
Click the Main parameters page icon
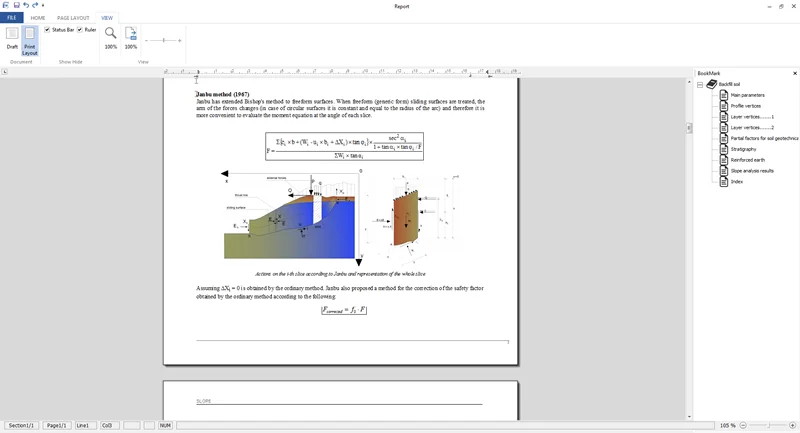click(723, 95)
